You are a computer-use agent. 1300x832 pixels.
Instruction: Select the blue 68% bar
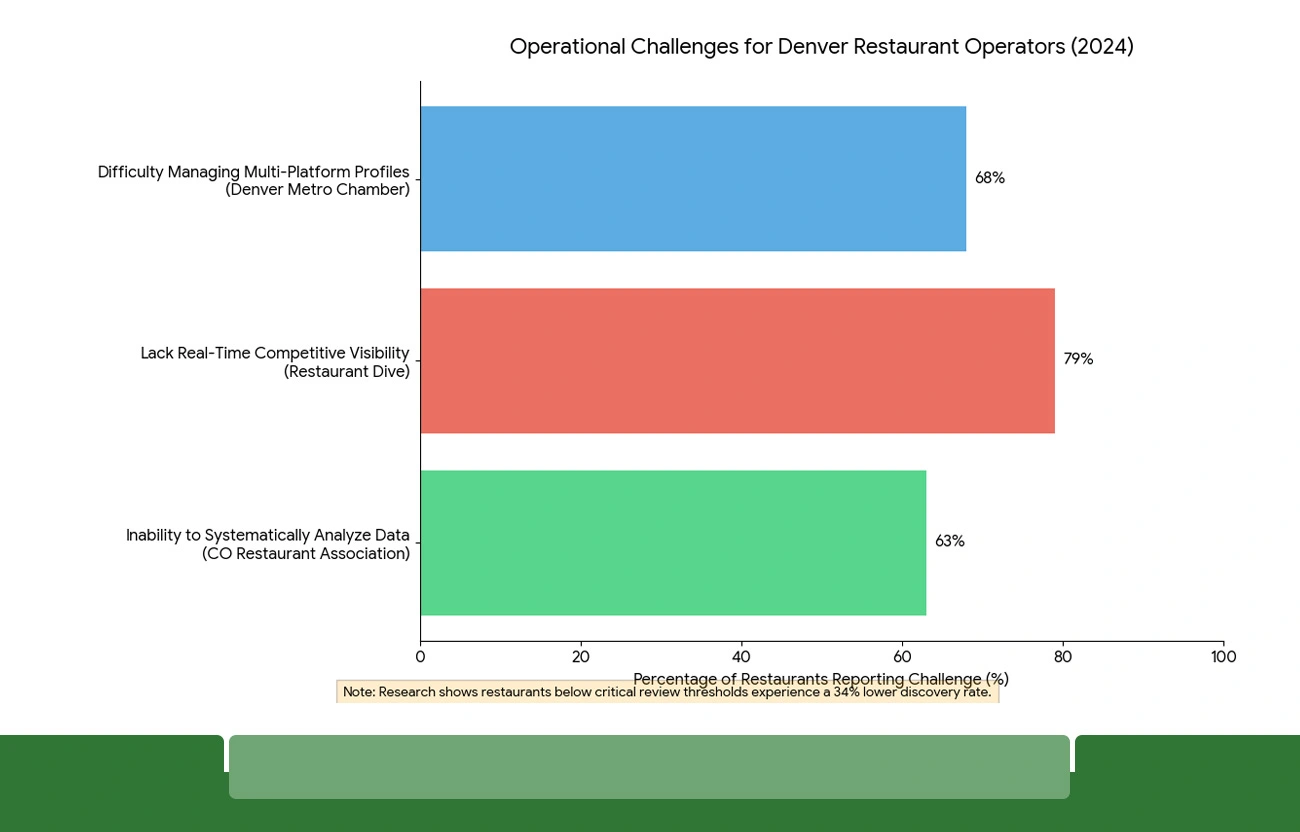[x=690, y=178]
